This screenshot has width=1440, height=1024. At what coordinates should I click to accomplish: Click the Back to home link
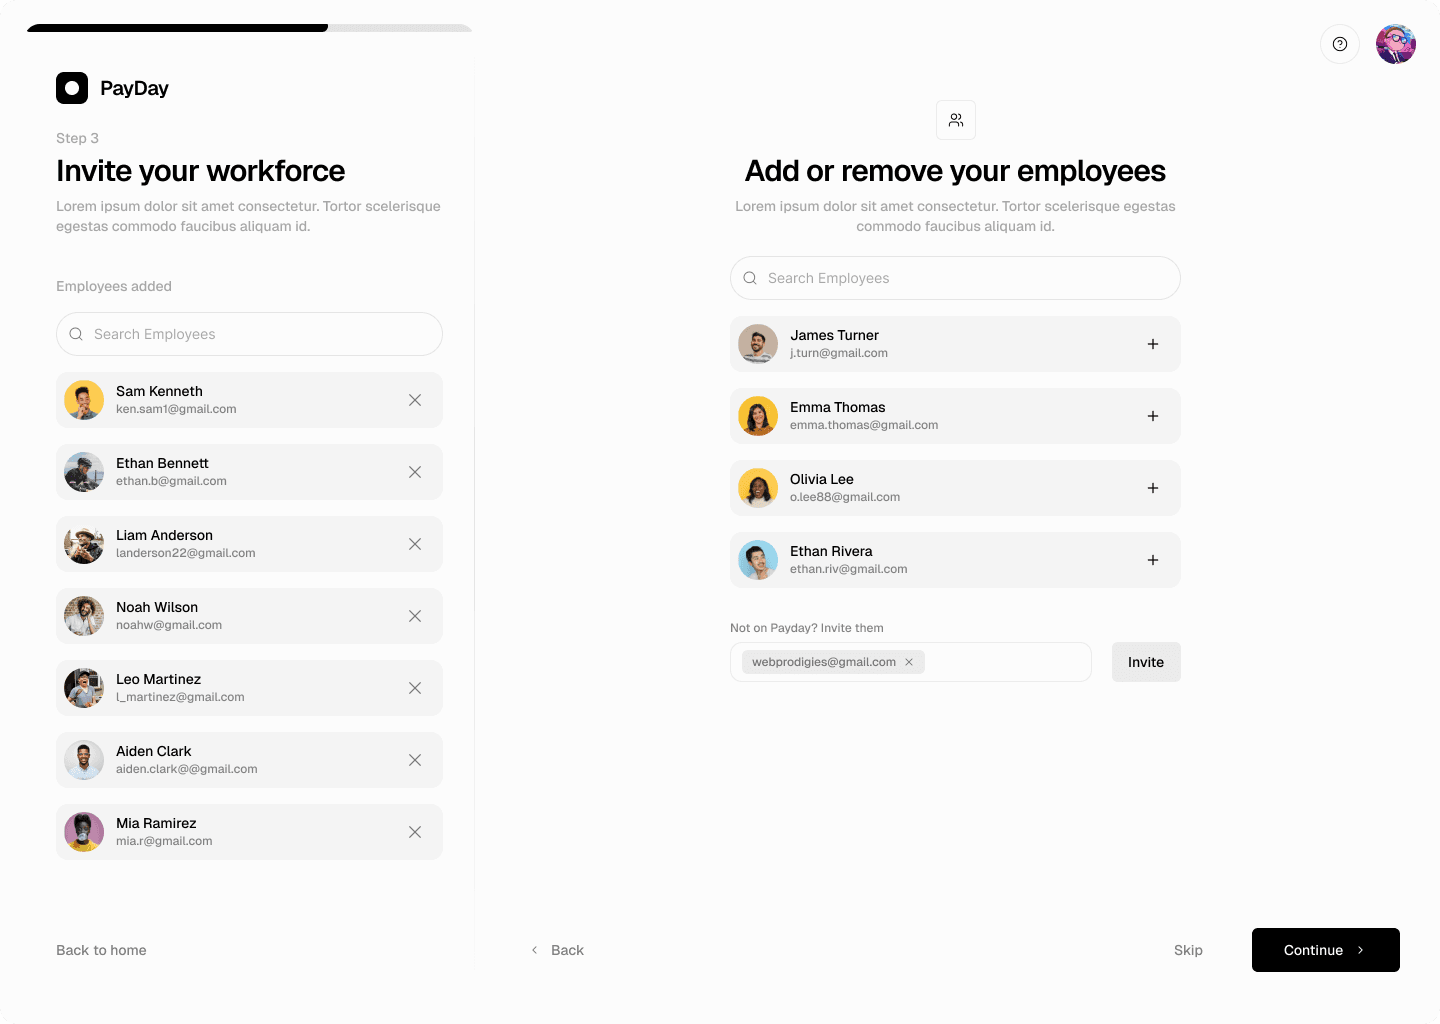pyautogui.click(x=101, y=950)
